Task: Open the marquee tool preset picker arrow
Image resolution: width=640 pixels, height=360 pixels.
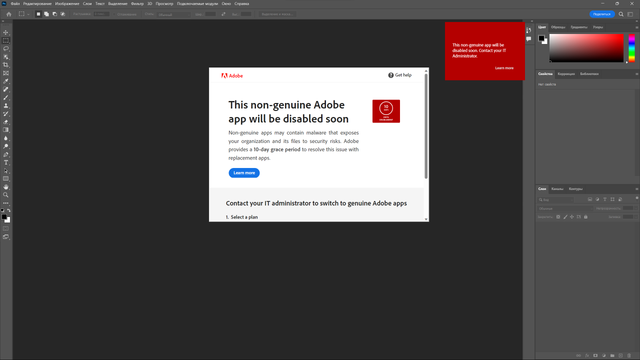Action: coord(28,14)
